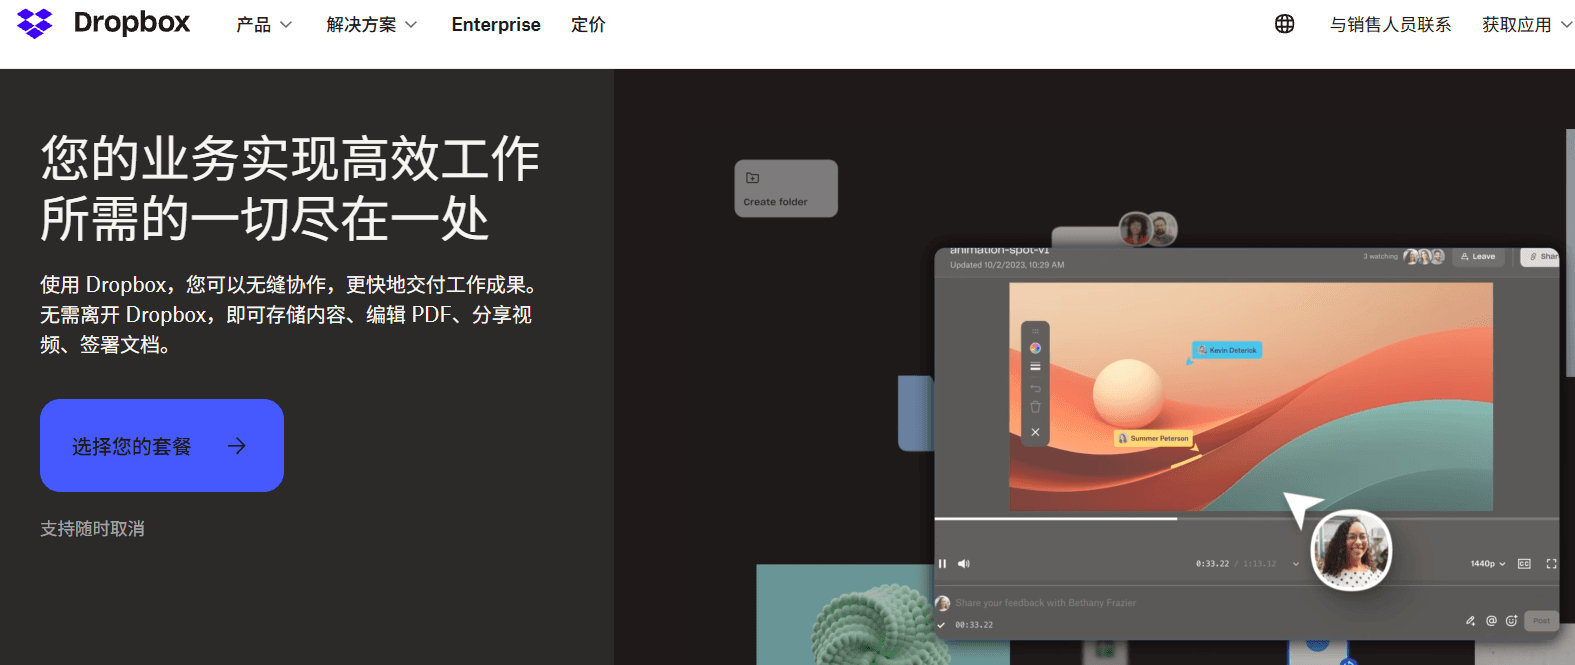Click the Create folder icon in preview
Viewport: 1575px width, 665px height.
753,178
